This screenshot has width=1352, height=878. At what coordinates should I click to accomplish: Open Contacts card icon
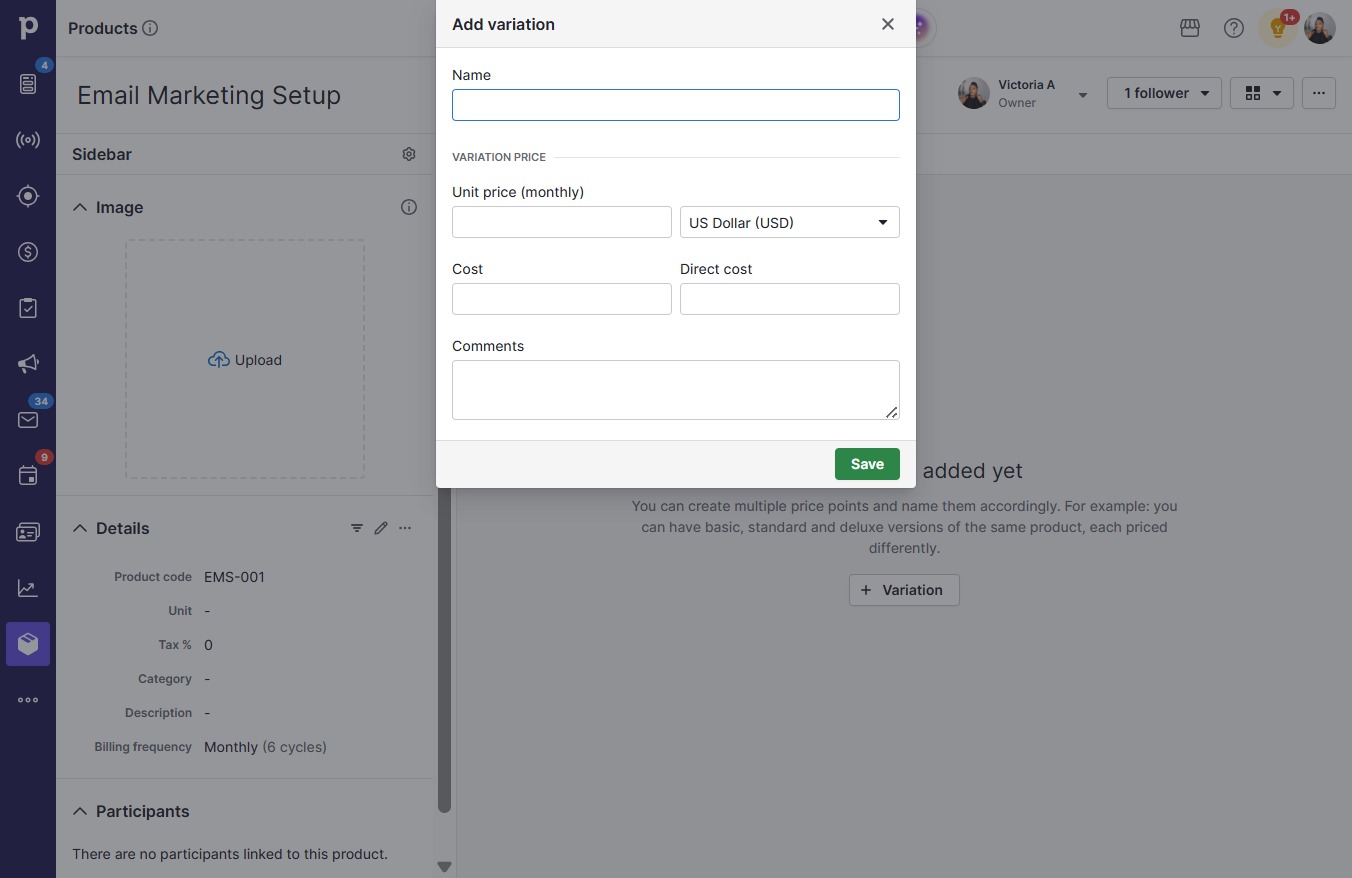(x=28, y=532)
